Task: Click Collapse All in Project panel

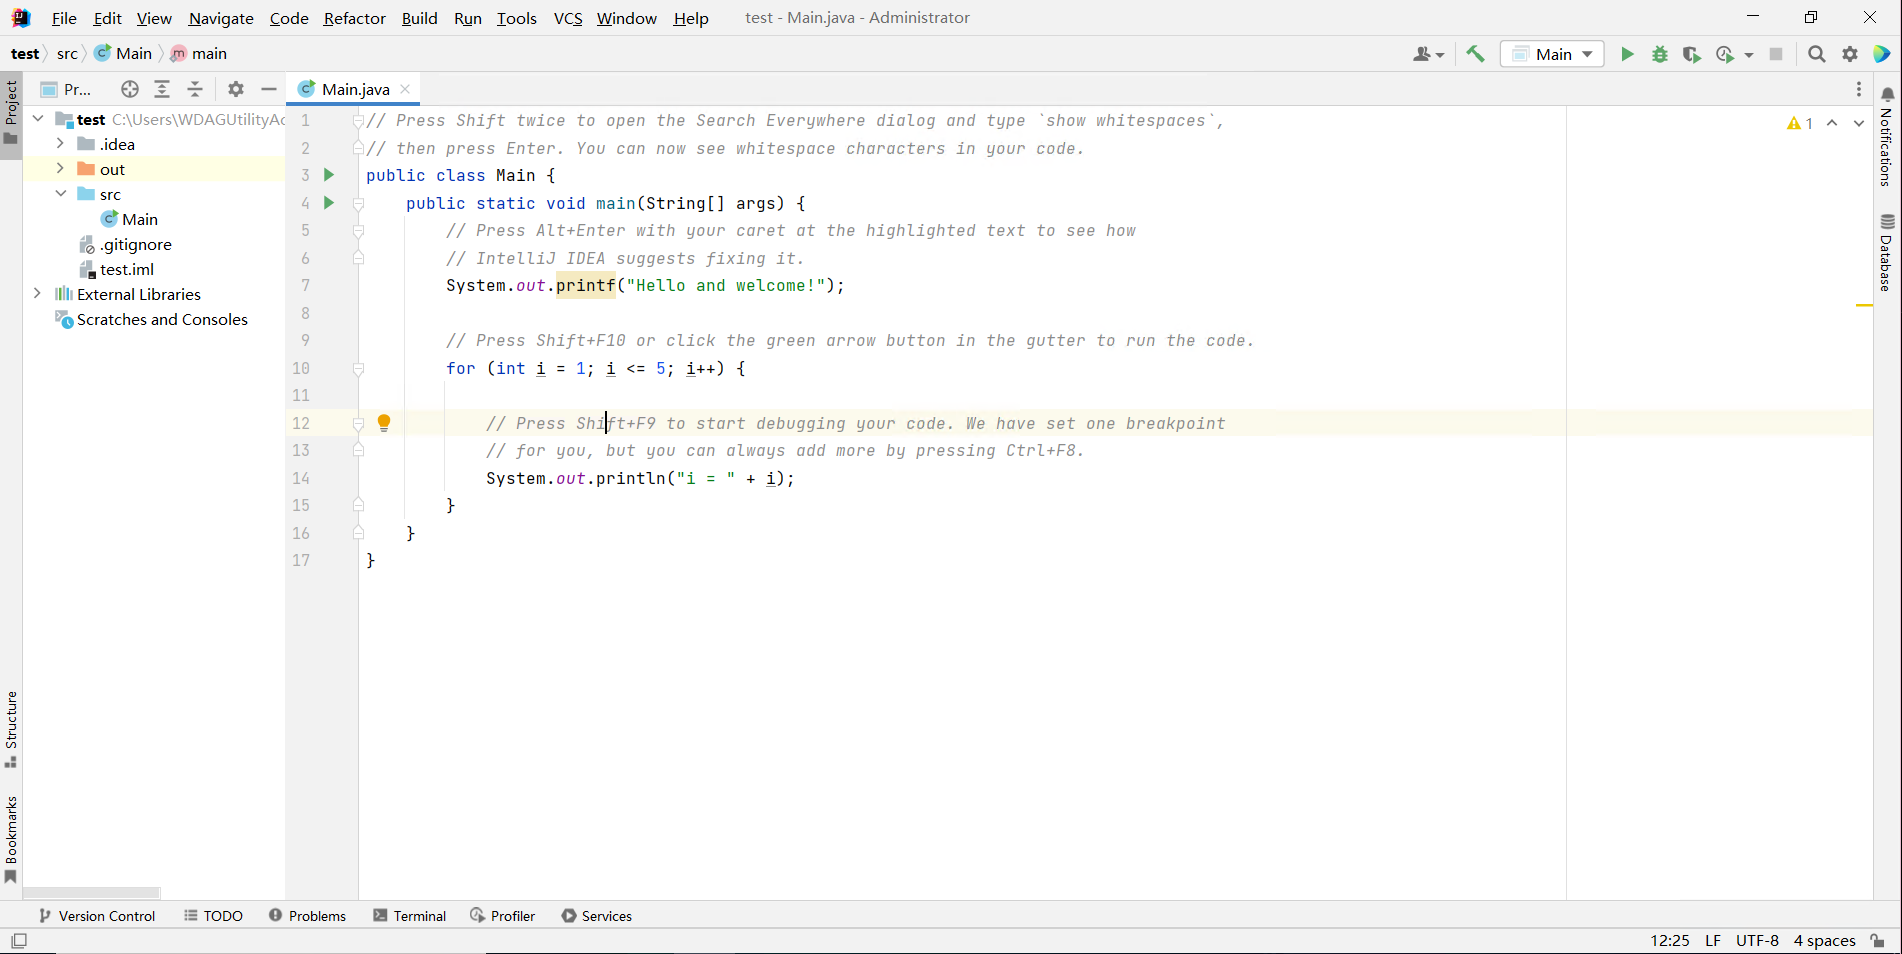Action: click(x=195, y=89)
